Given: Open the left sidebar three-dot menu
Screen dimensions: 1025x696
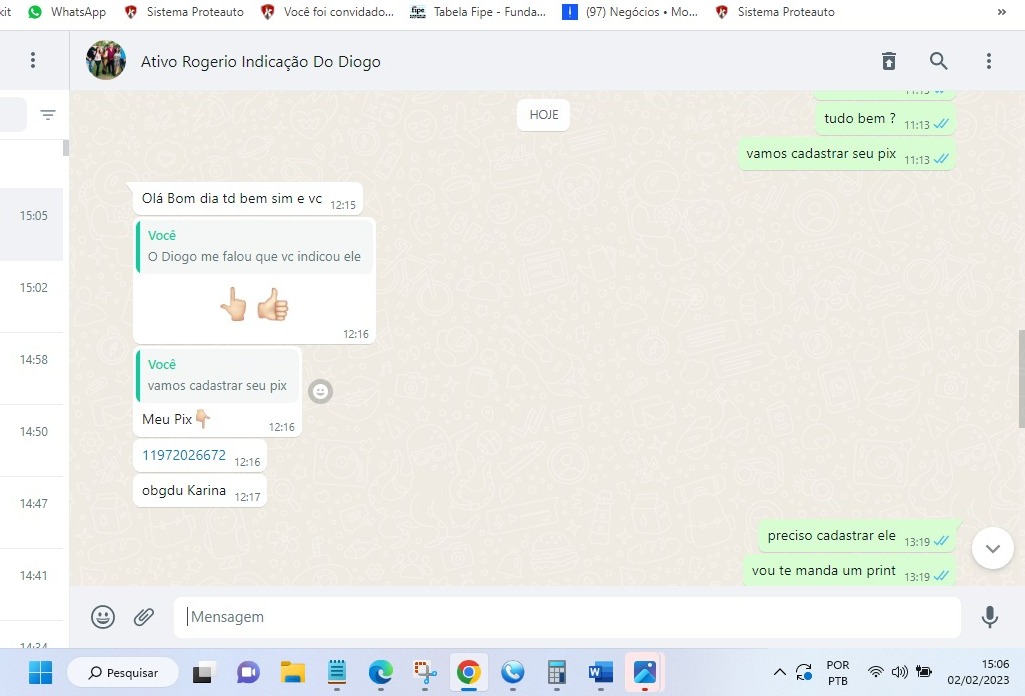Looking at the screenshot, I should [x=33, y=60].
